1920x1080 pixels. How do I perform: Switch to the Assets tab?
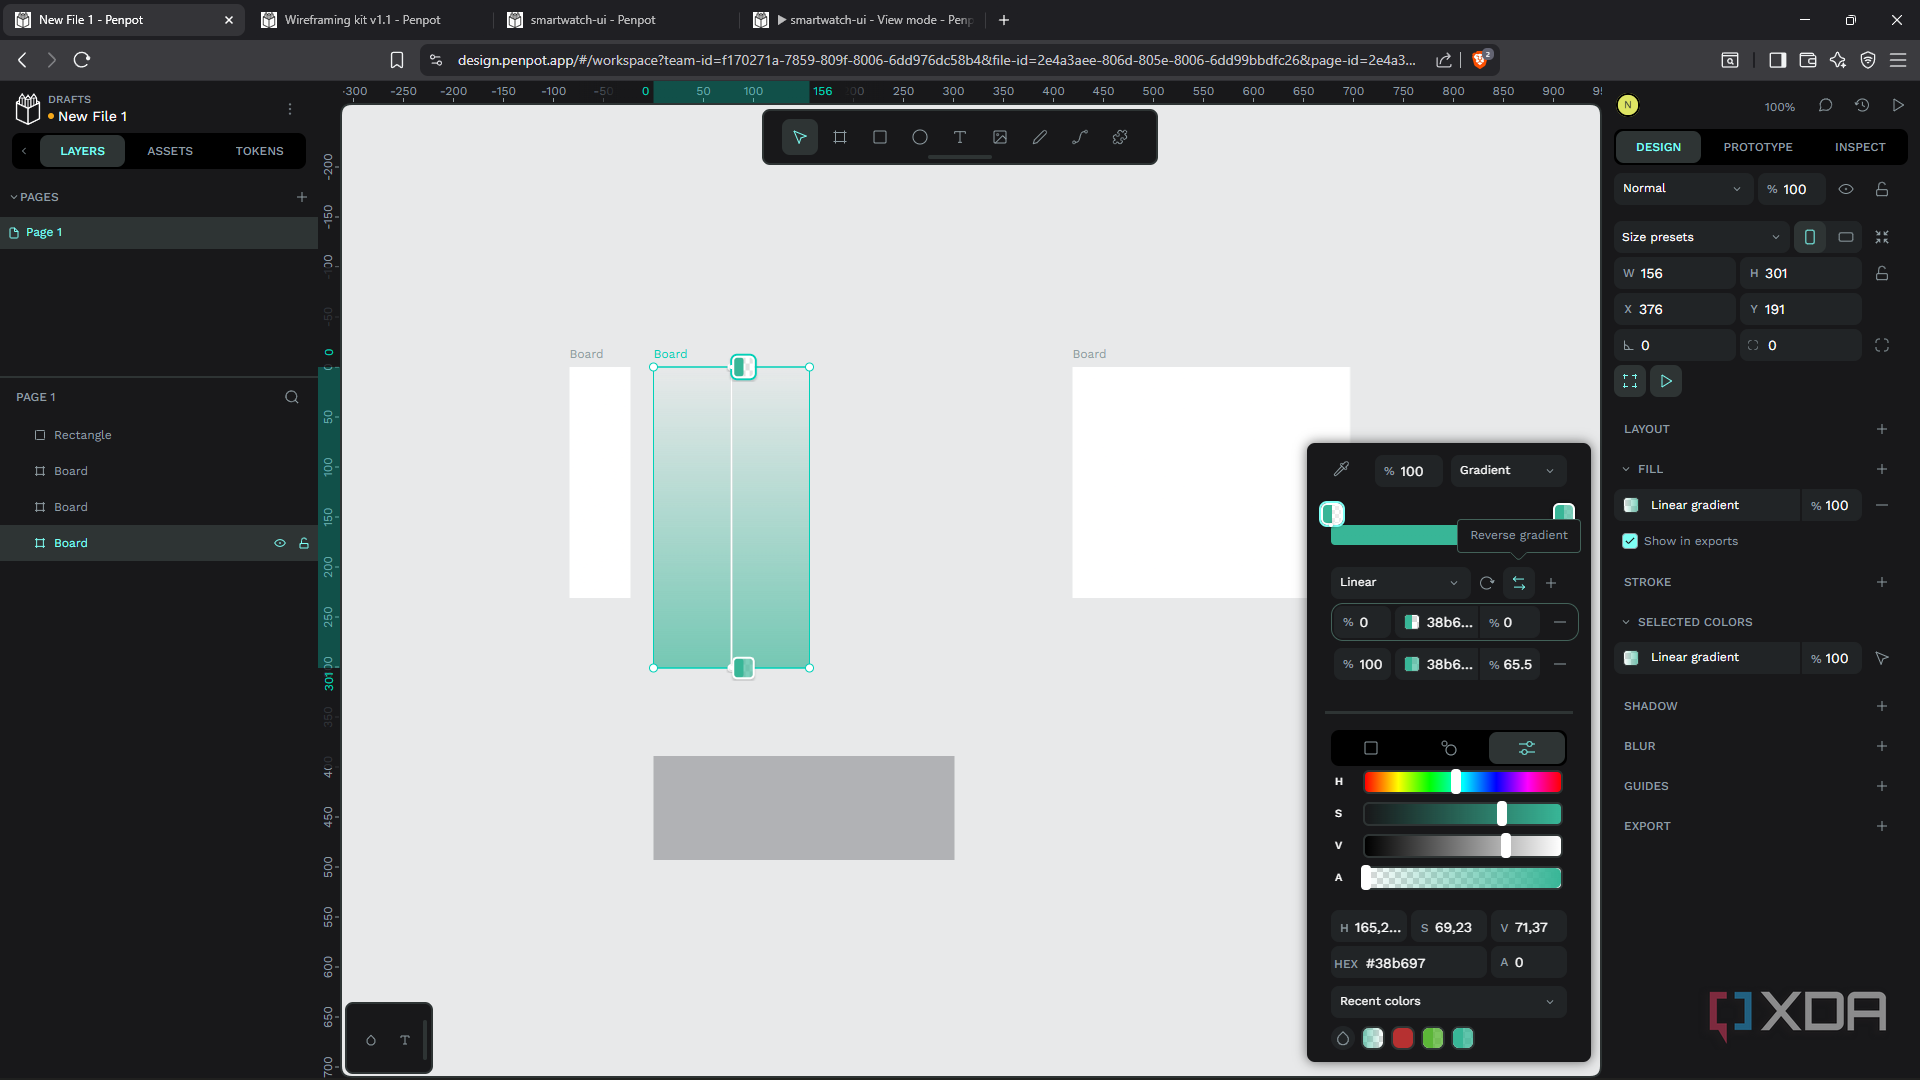170,151
